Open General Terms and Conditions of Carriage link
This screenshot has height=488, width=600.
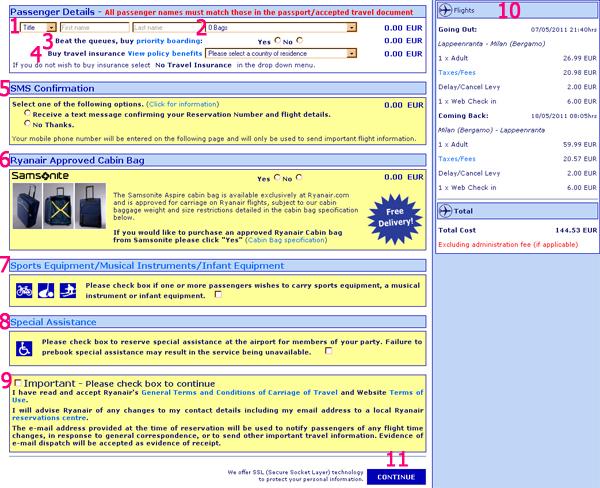[240, 392]
